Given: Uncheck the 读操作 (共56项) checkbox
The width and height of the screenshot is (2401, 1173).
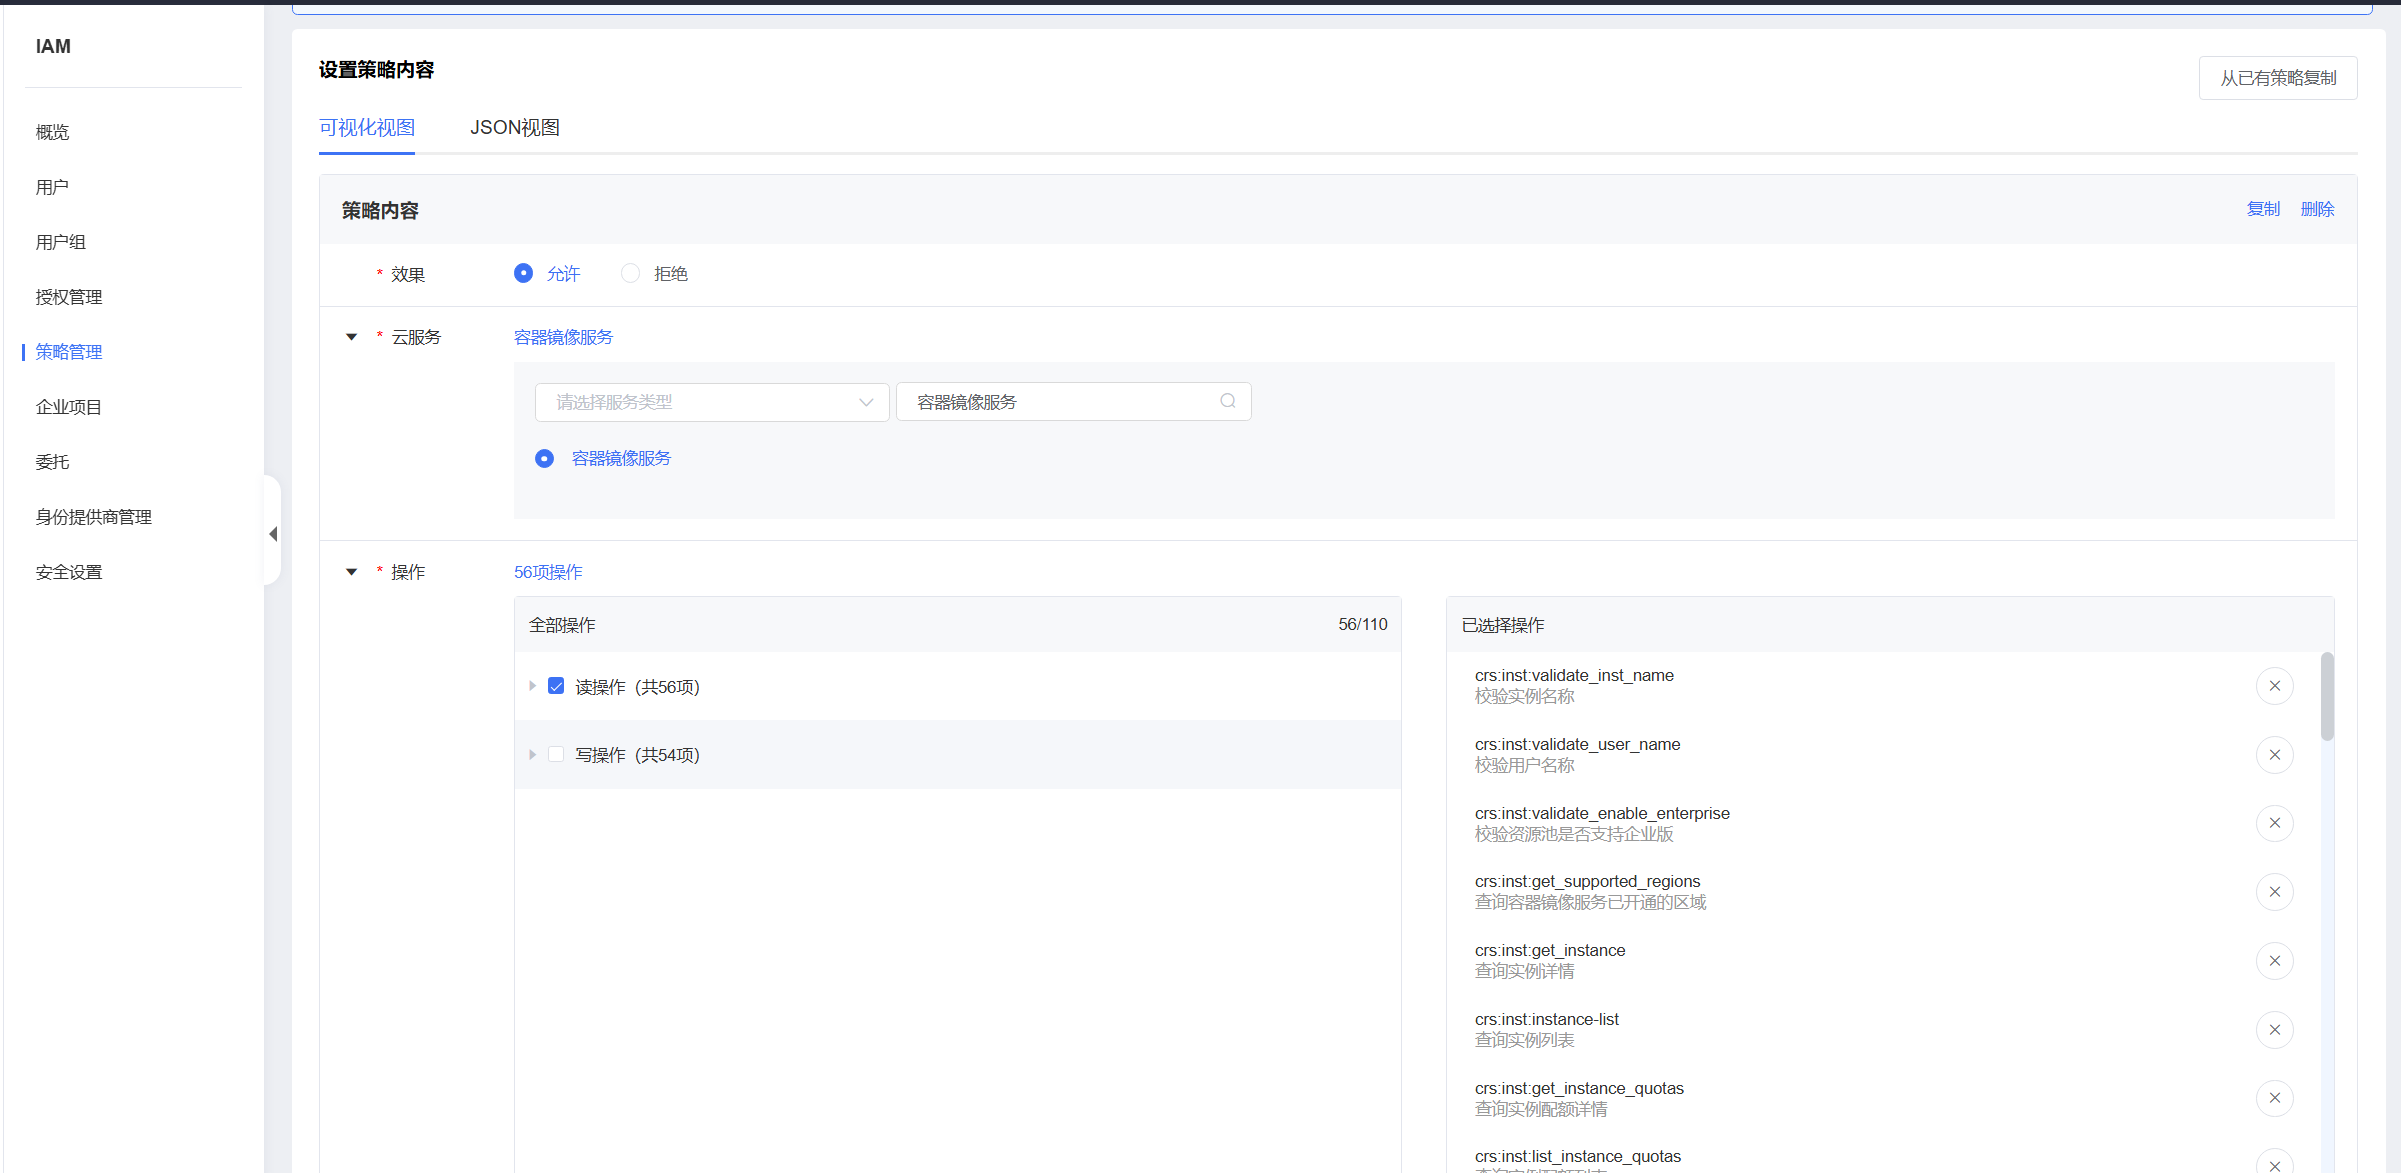Looking at the screenshot, I should (x=556, y=686).
